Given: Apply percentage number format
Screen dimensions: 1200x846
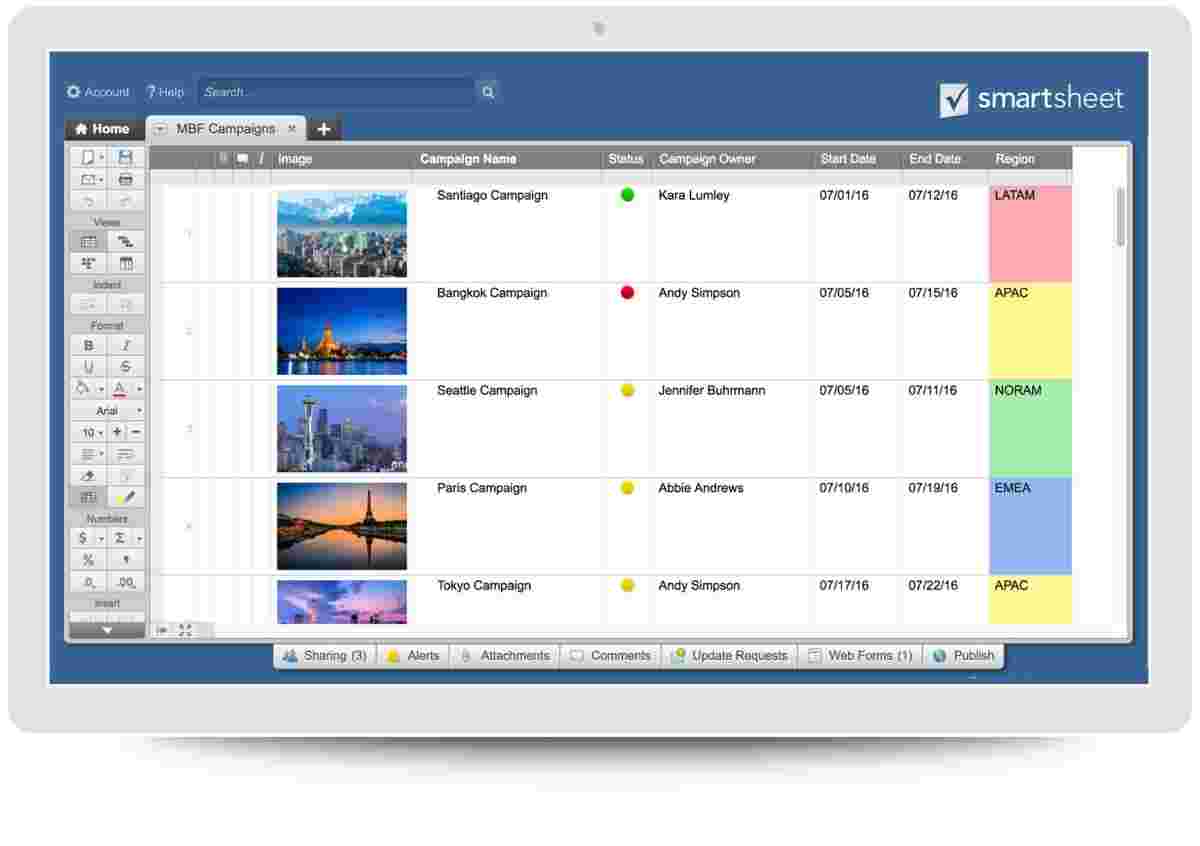Looking at the screenshot, I should 88,560.
